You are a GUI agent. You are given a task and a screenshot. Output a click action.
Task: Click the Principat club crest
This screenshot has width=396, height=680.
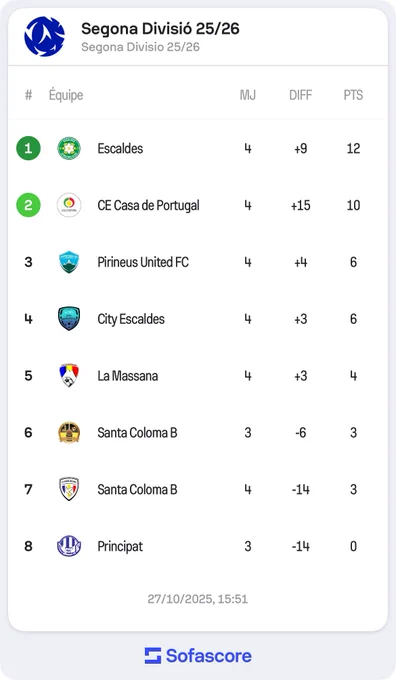pyautogui.click(x=69, y=546)
